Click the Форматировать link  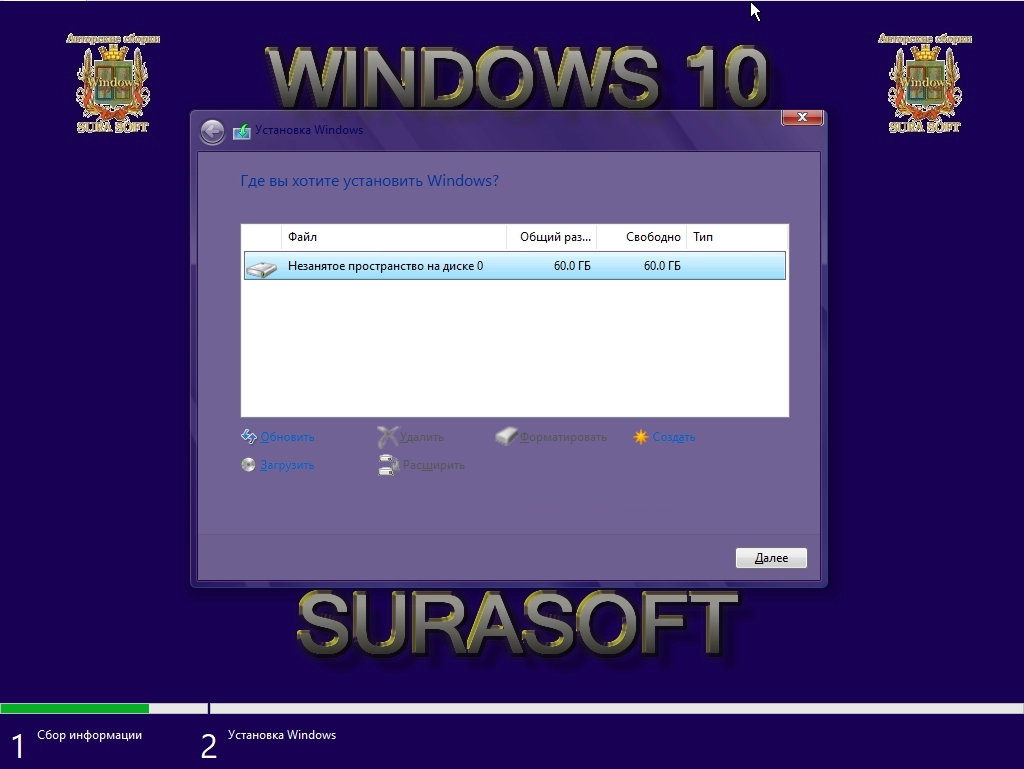pos(563,437)
